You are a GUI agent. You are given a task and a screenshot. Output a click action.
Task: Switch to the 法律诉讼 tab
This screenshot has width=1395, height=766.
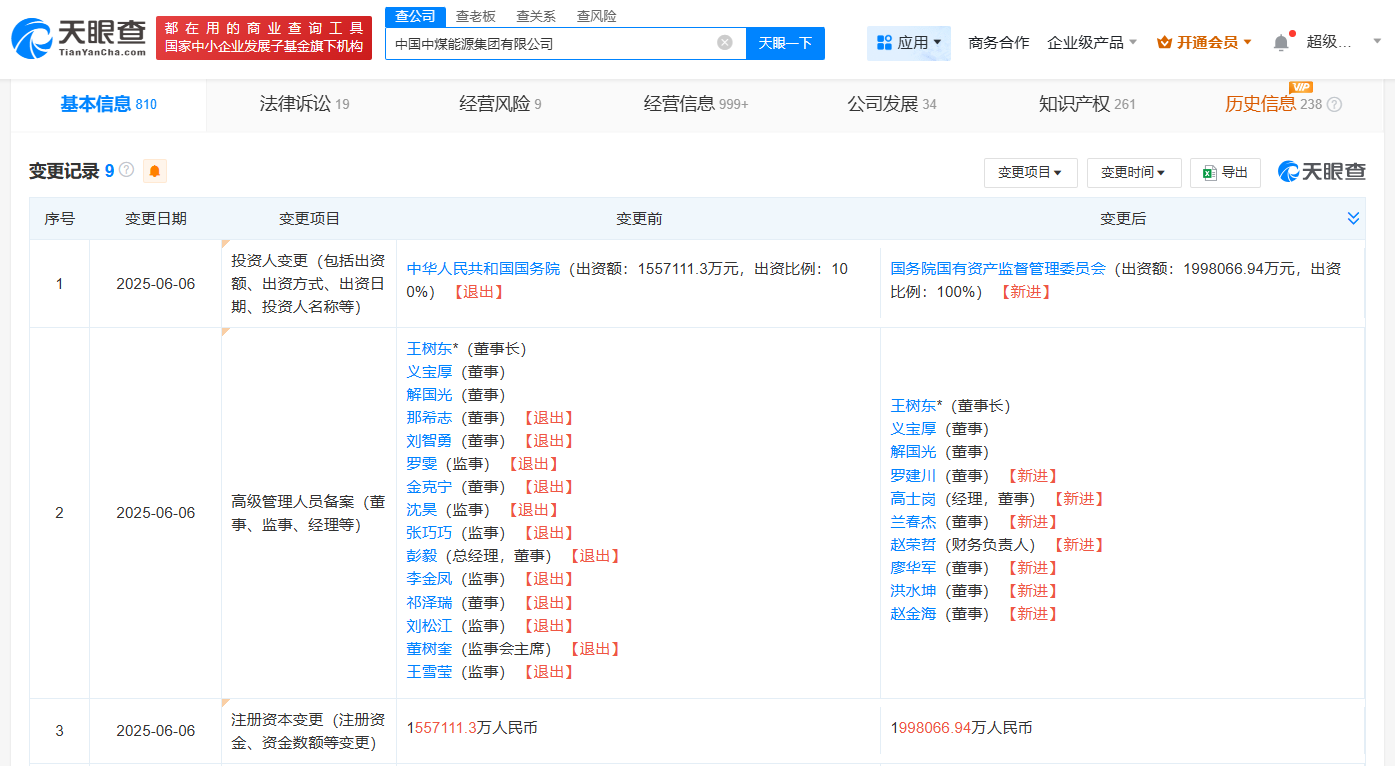click(x=304, y=104)
